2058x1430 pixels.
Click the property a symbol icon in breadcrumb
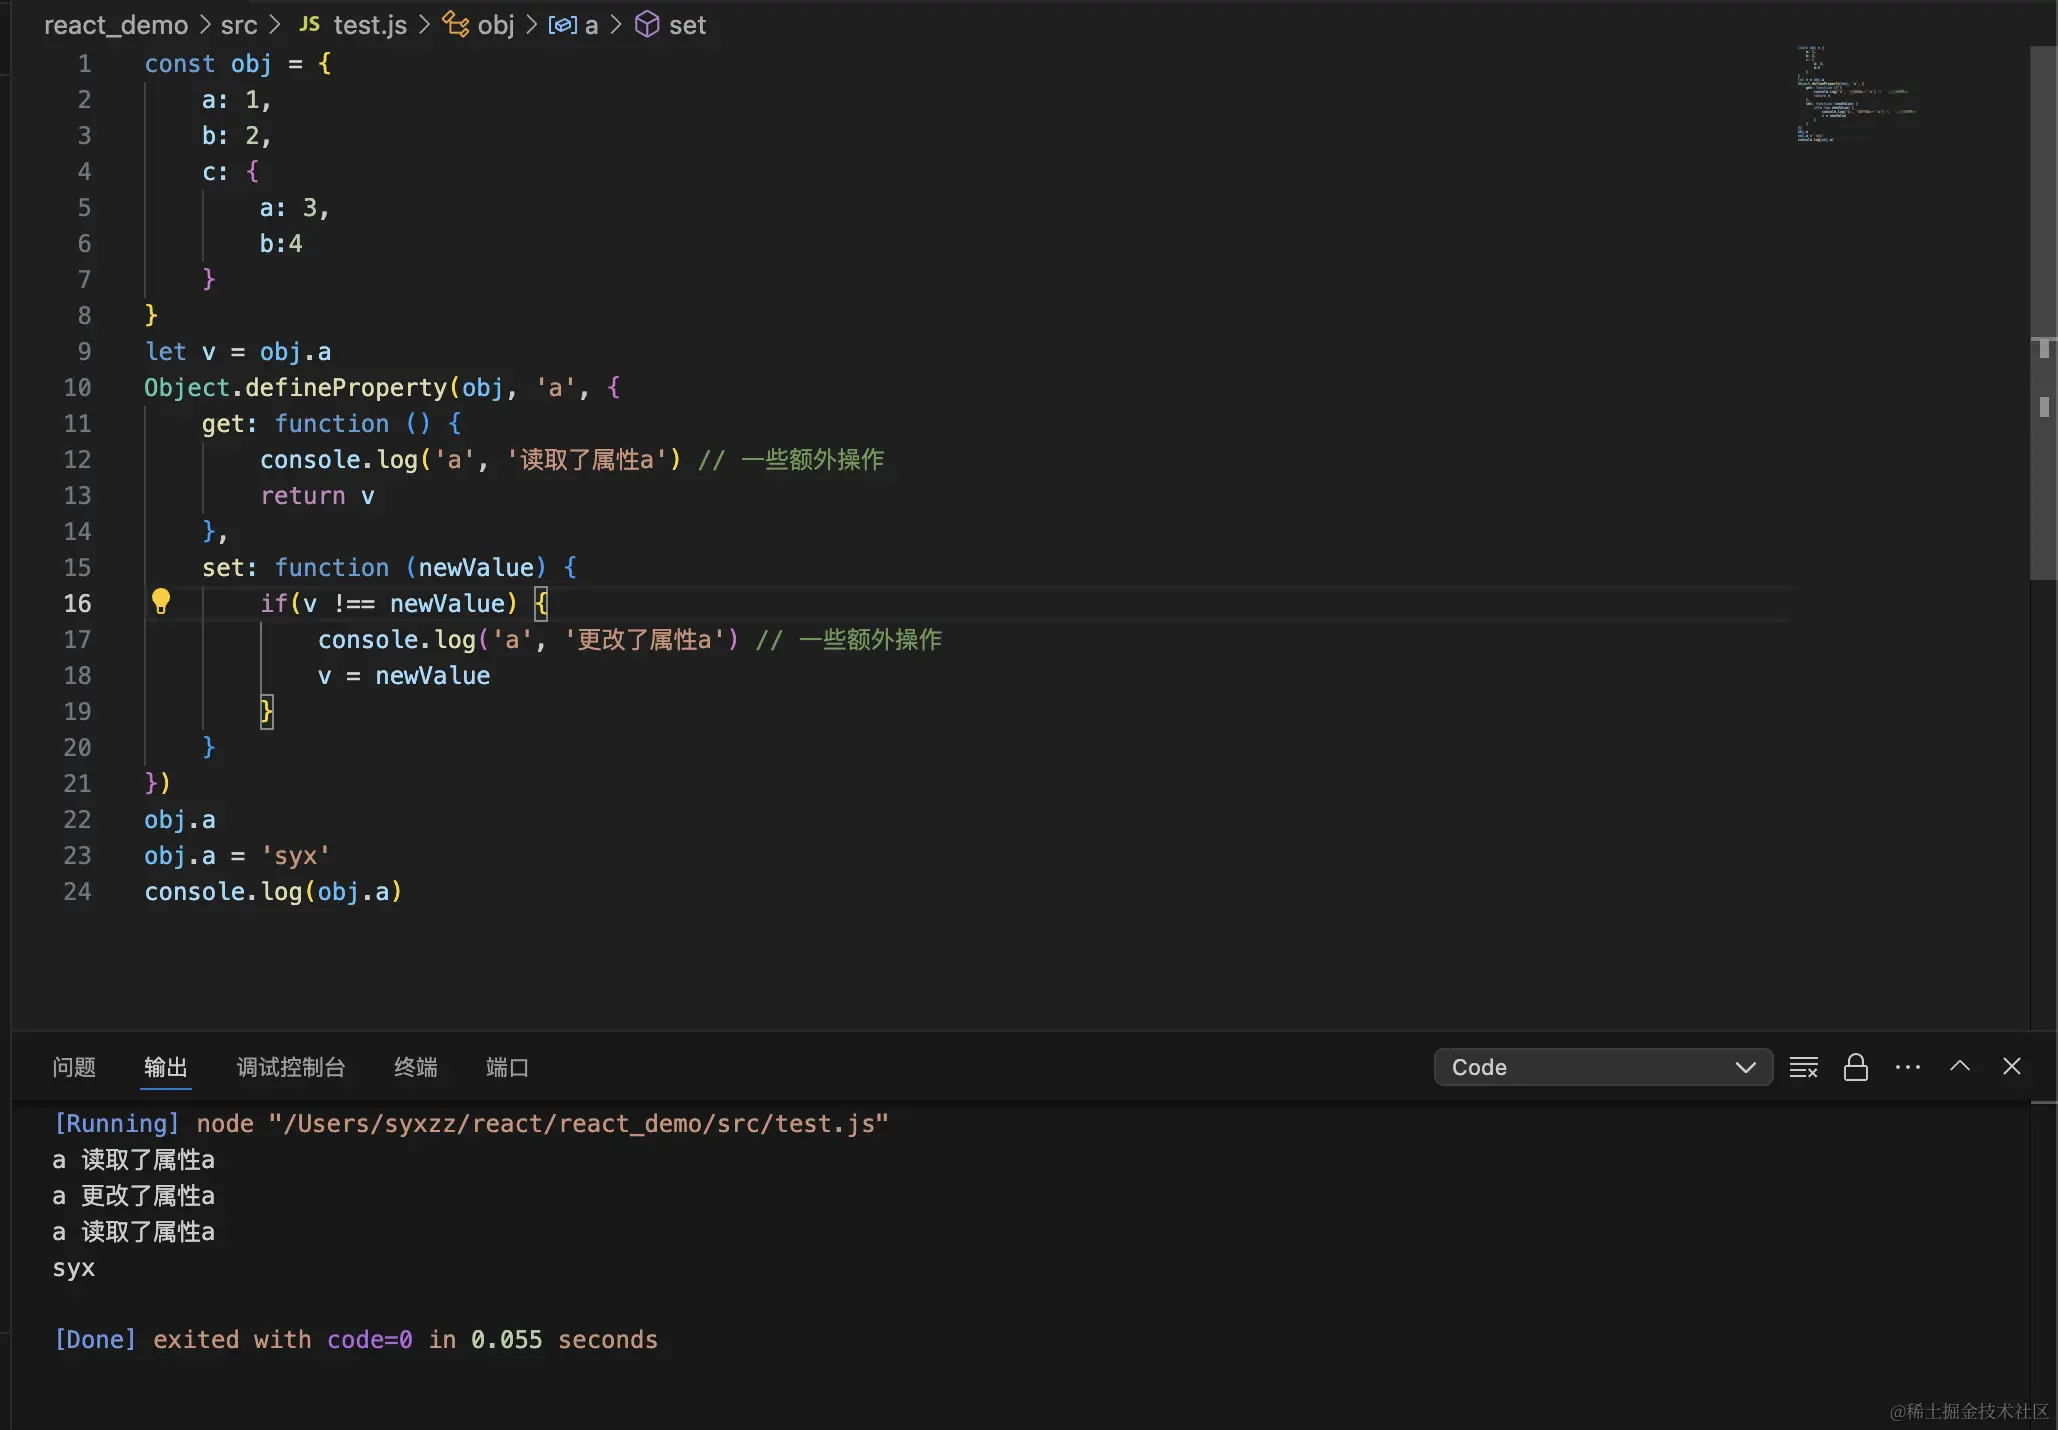click(x=562, y=24)
